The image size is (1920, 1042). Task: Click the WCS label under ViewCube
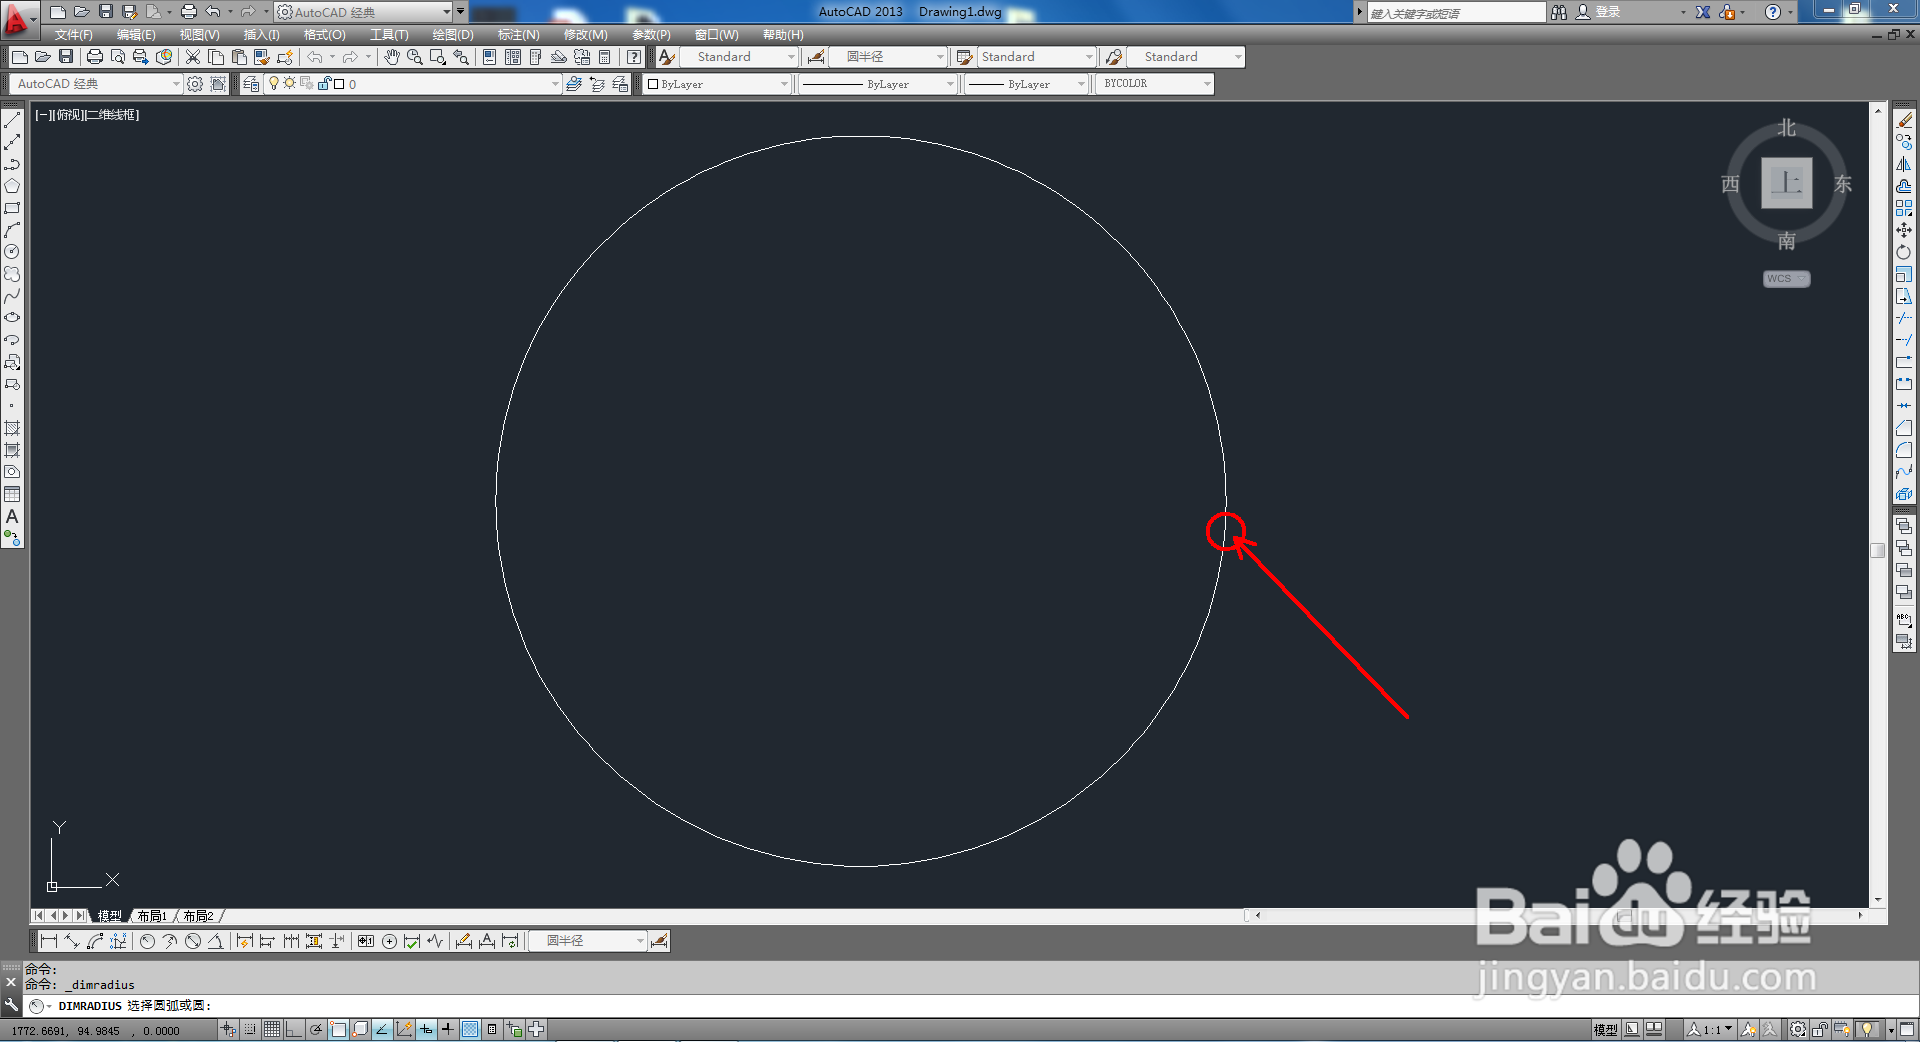click(1786, 279)
